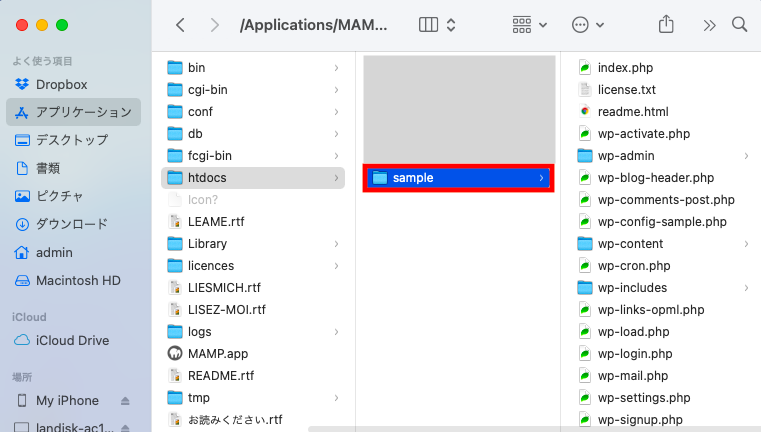The width and height of the screenshot is (761, 432).
Task: Expand wp-content folder with its chevron
Action: [746, 244]
